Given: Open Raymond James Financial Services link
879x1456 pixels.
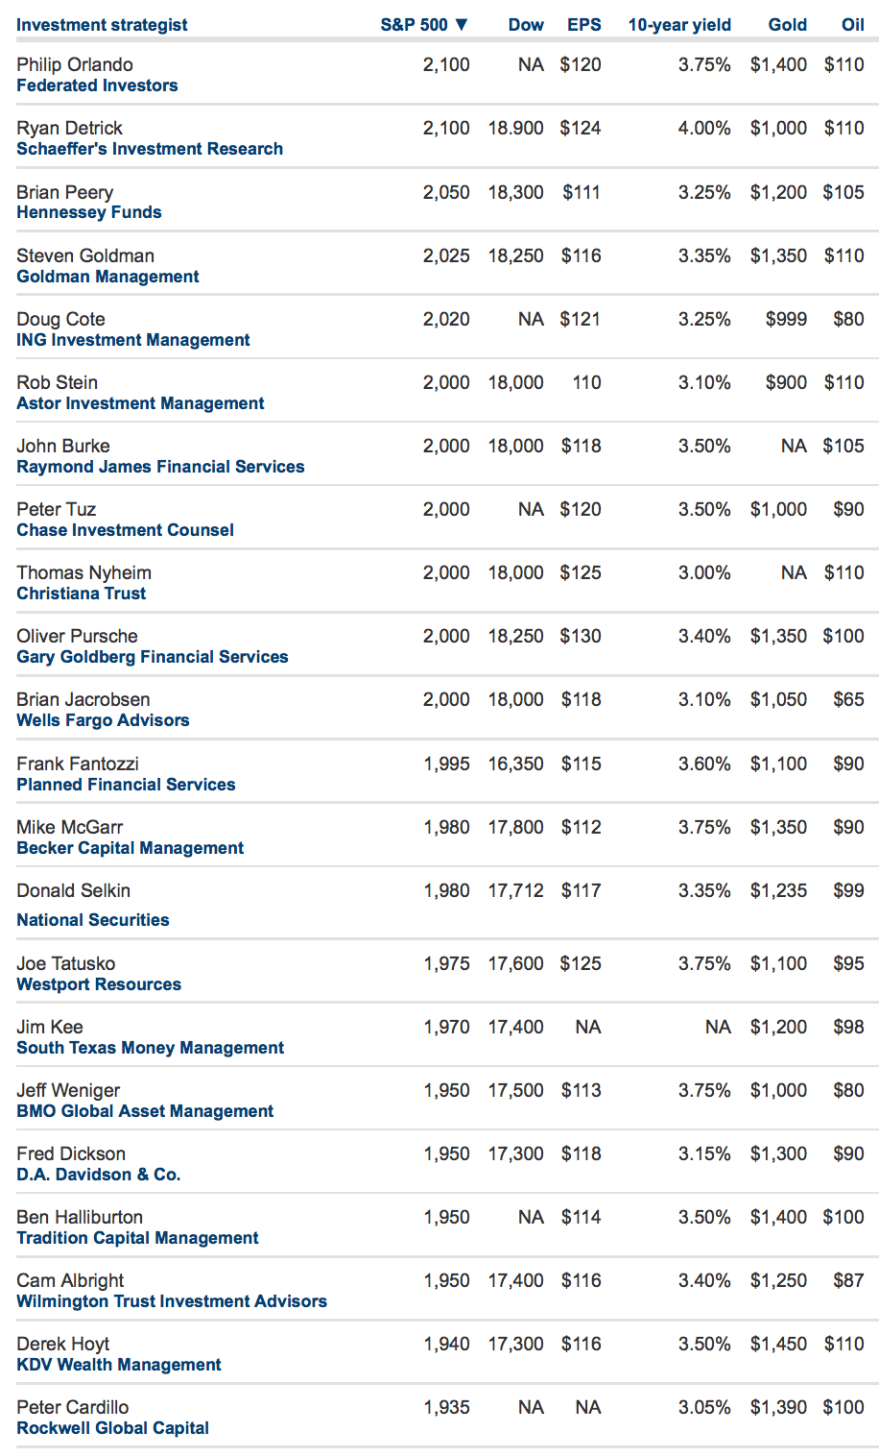Looking at the screenshot, I should coord(160,467).
